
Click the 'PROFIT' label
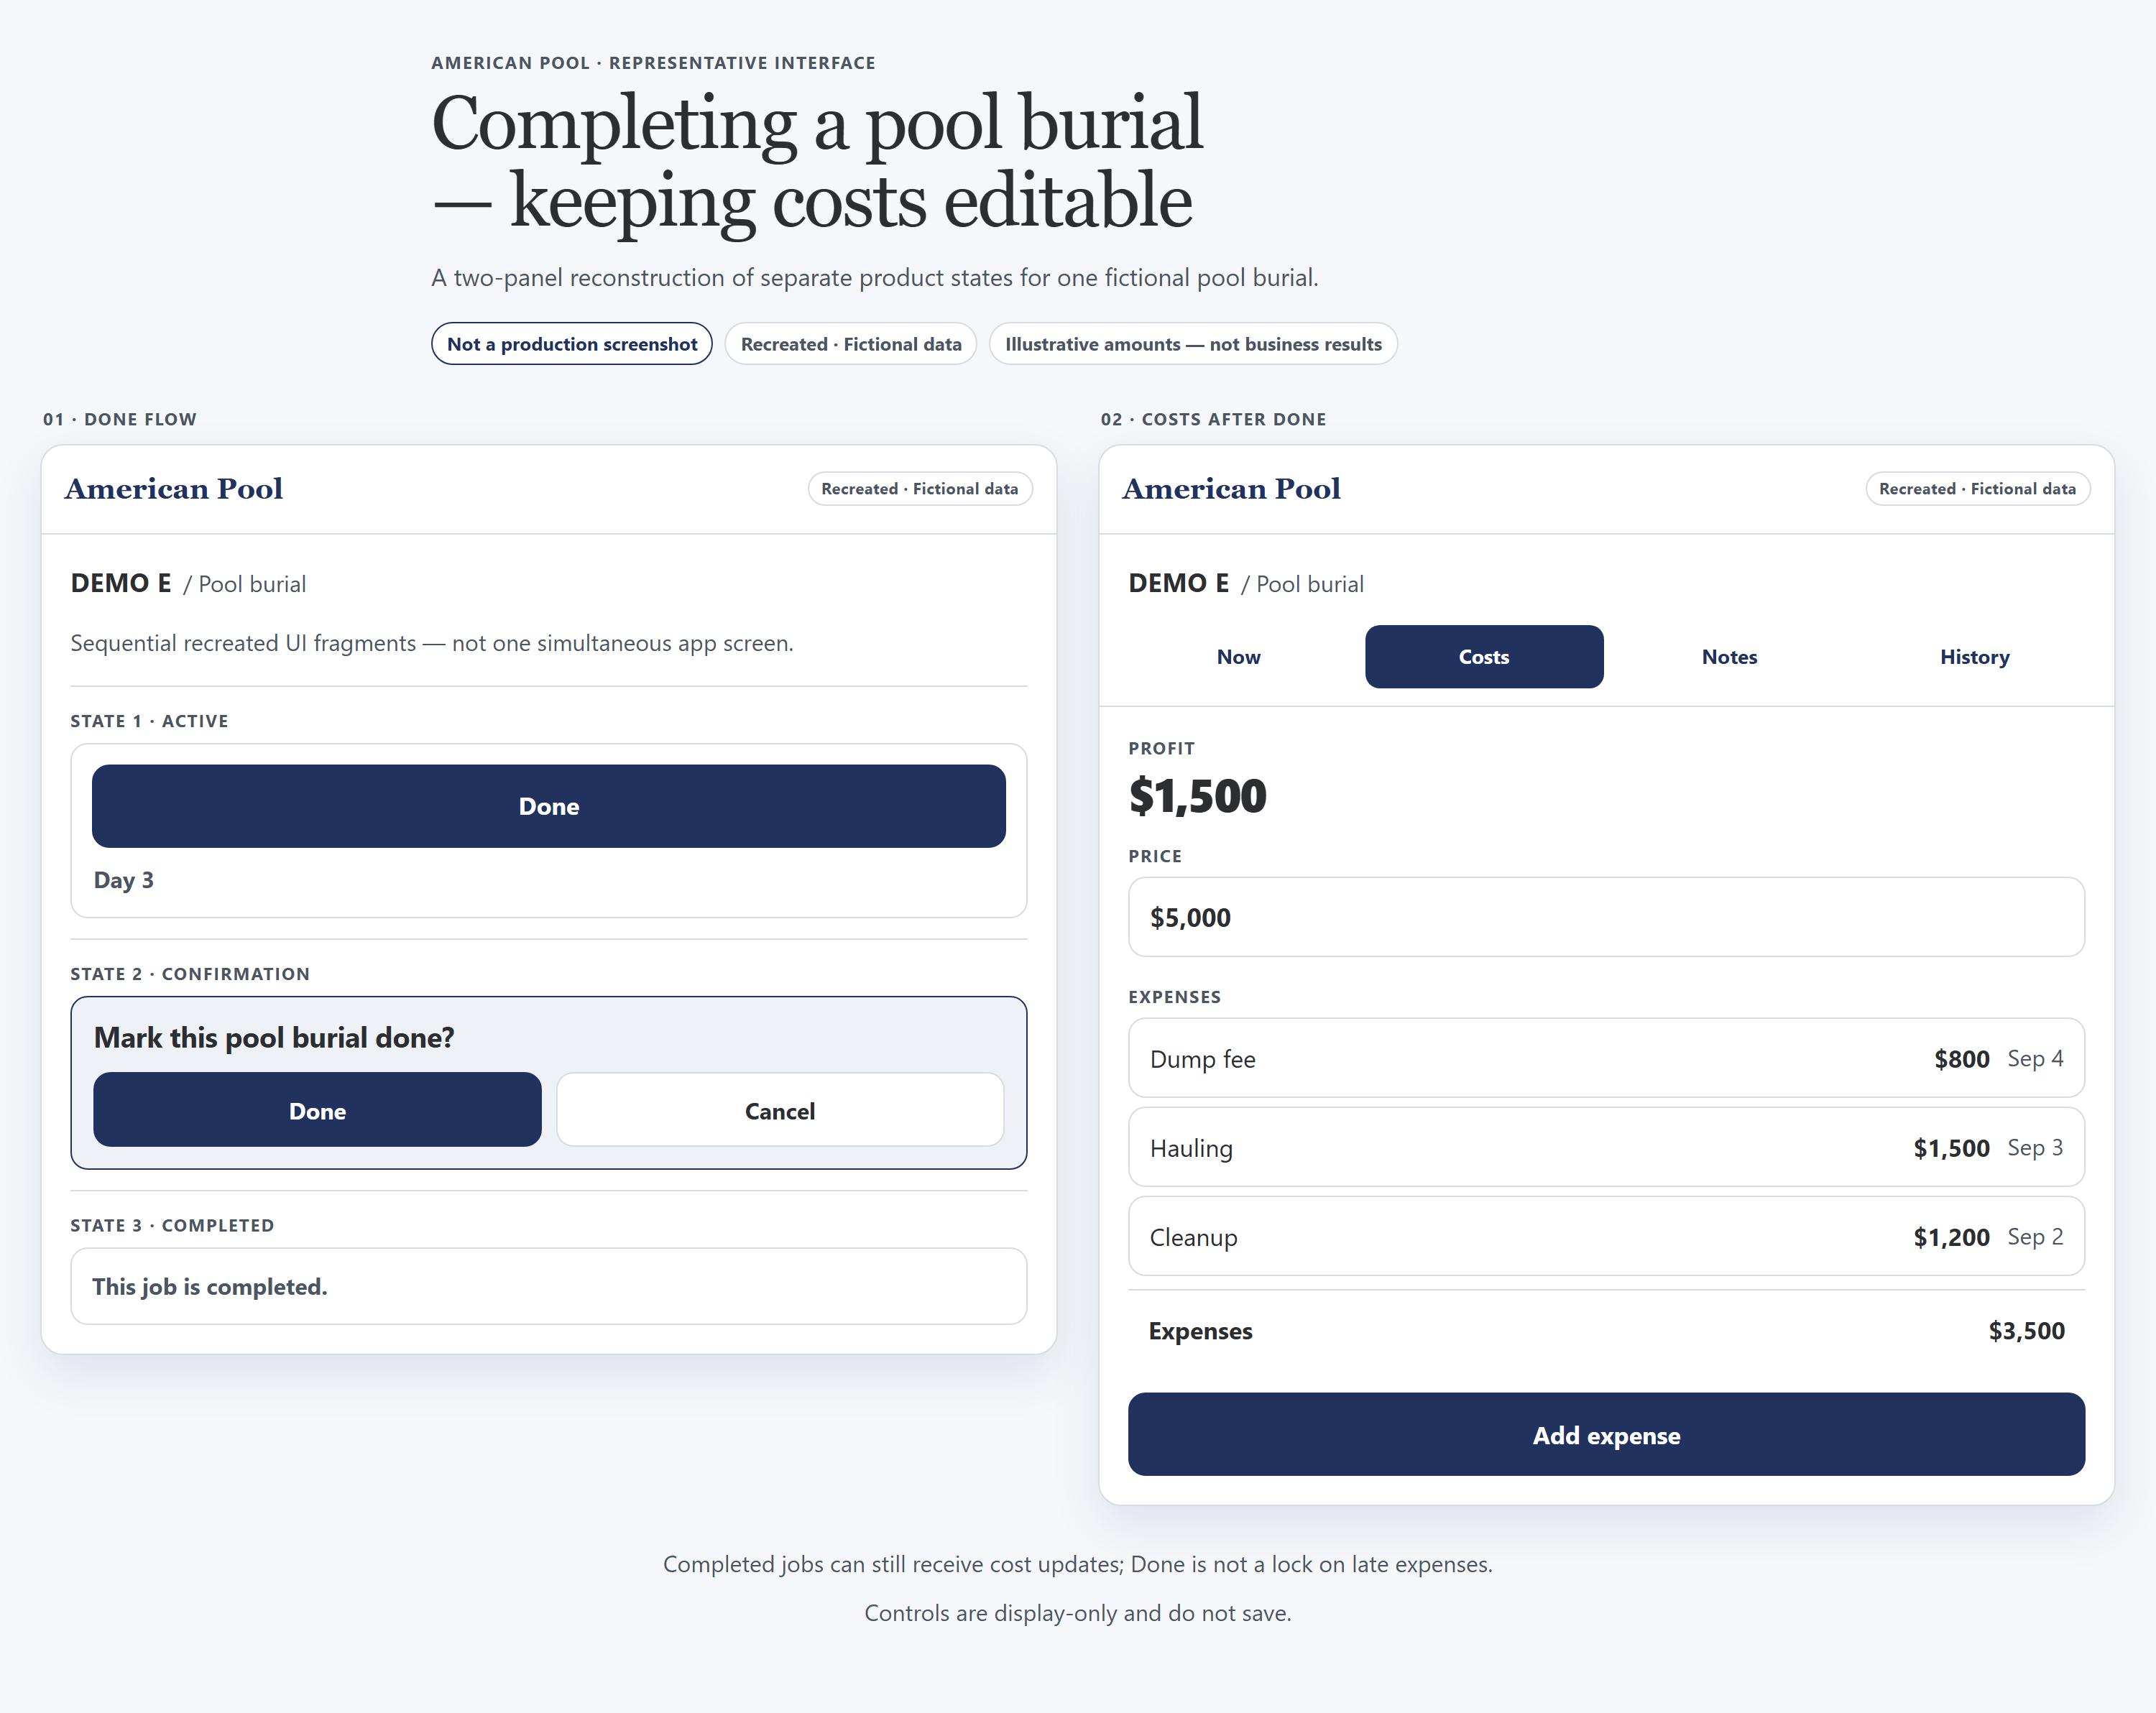point(1161,748)
